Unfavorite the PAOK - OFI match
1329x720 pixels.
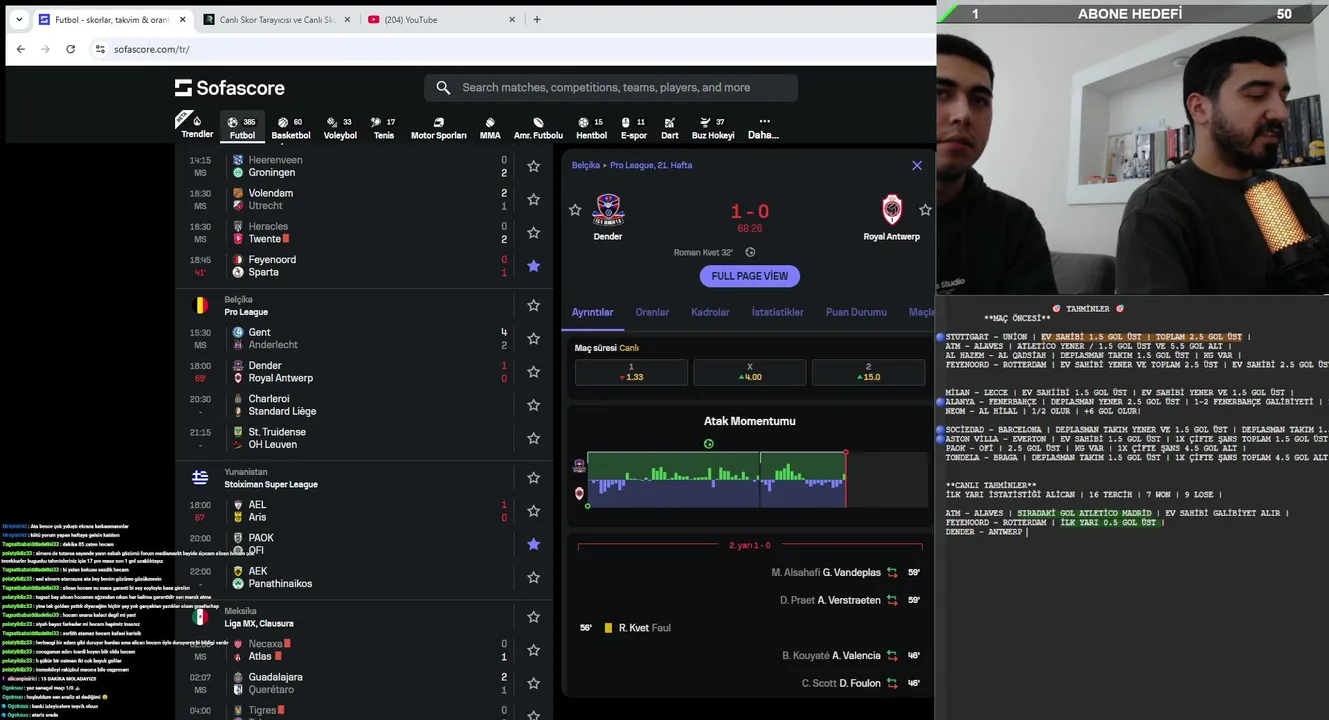533,544
